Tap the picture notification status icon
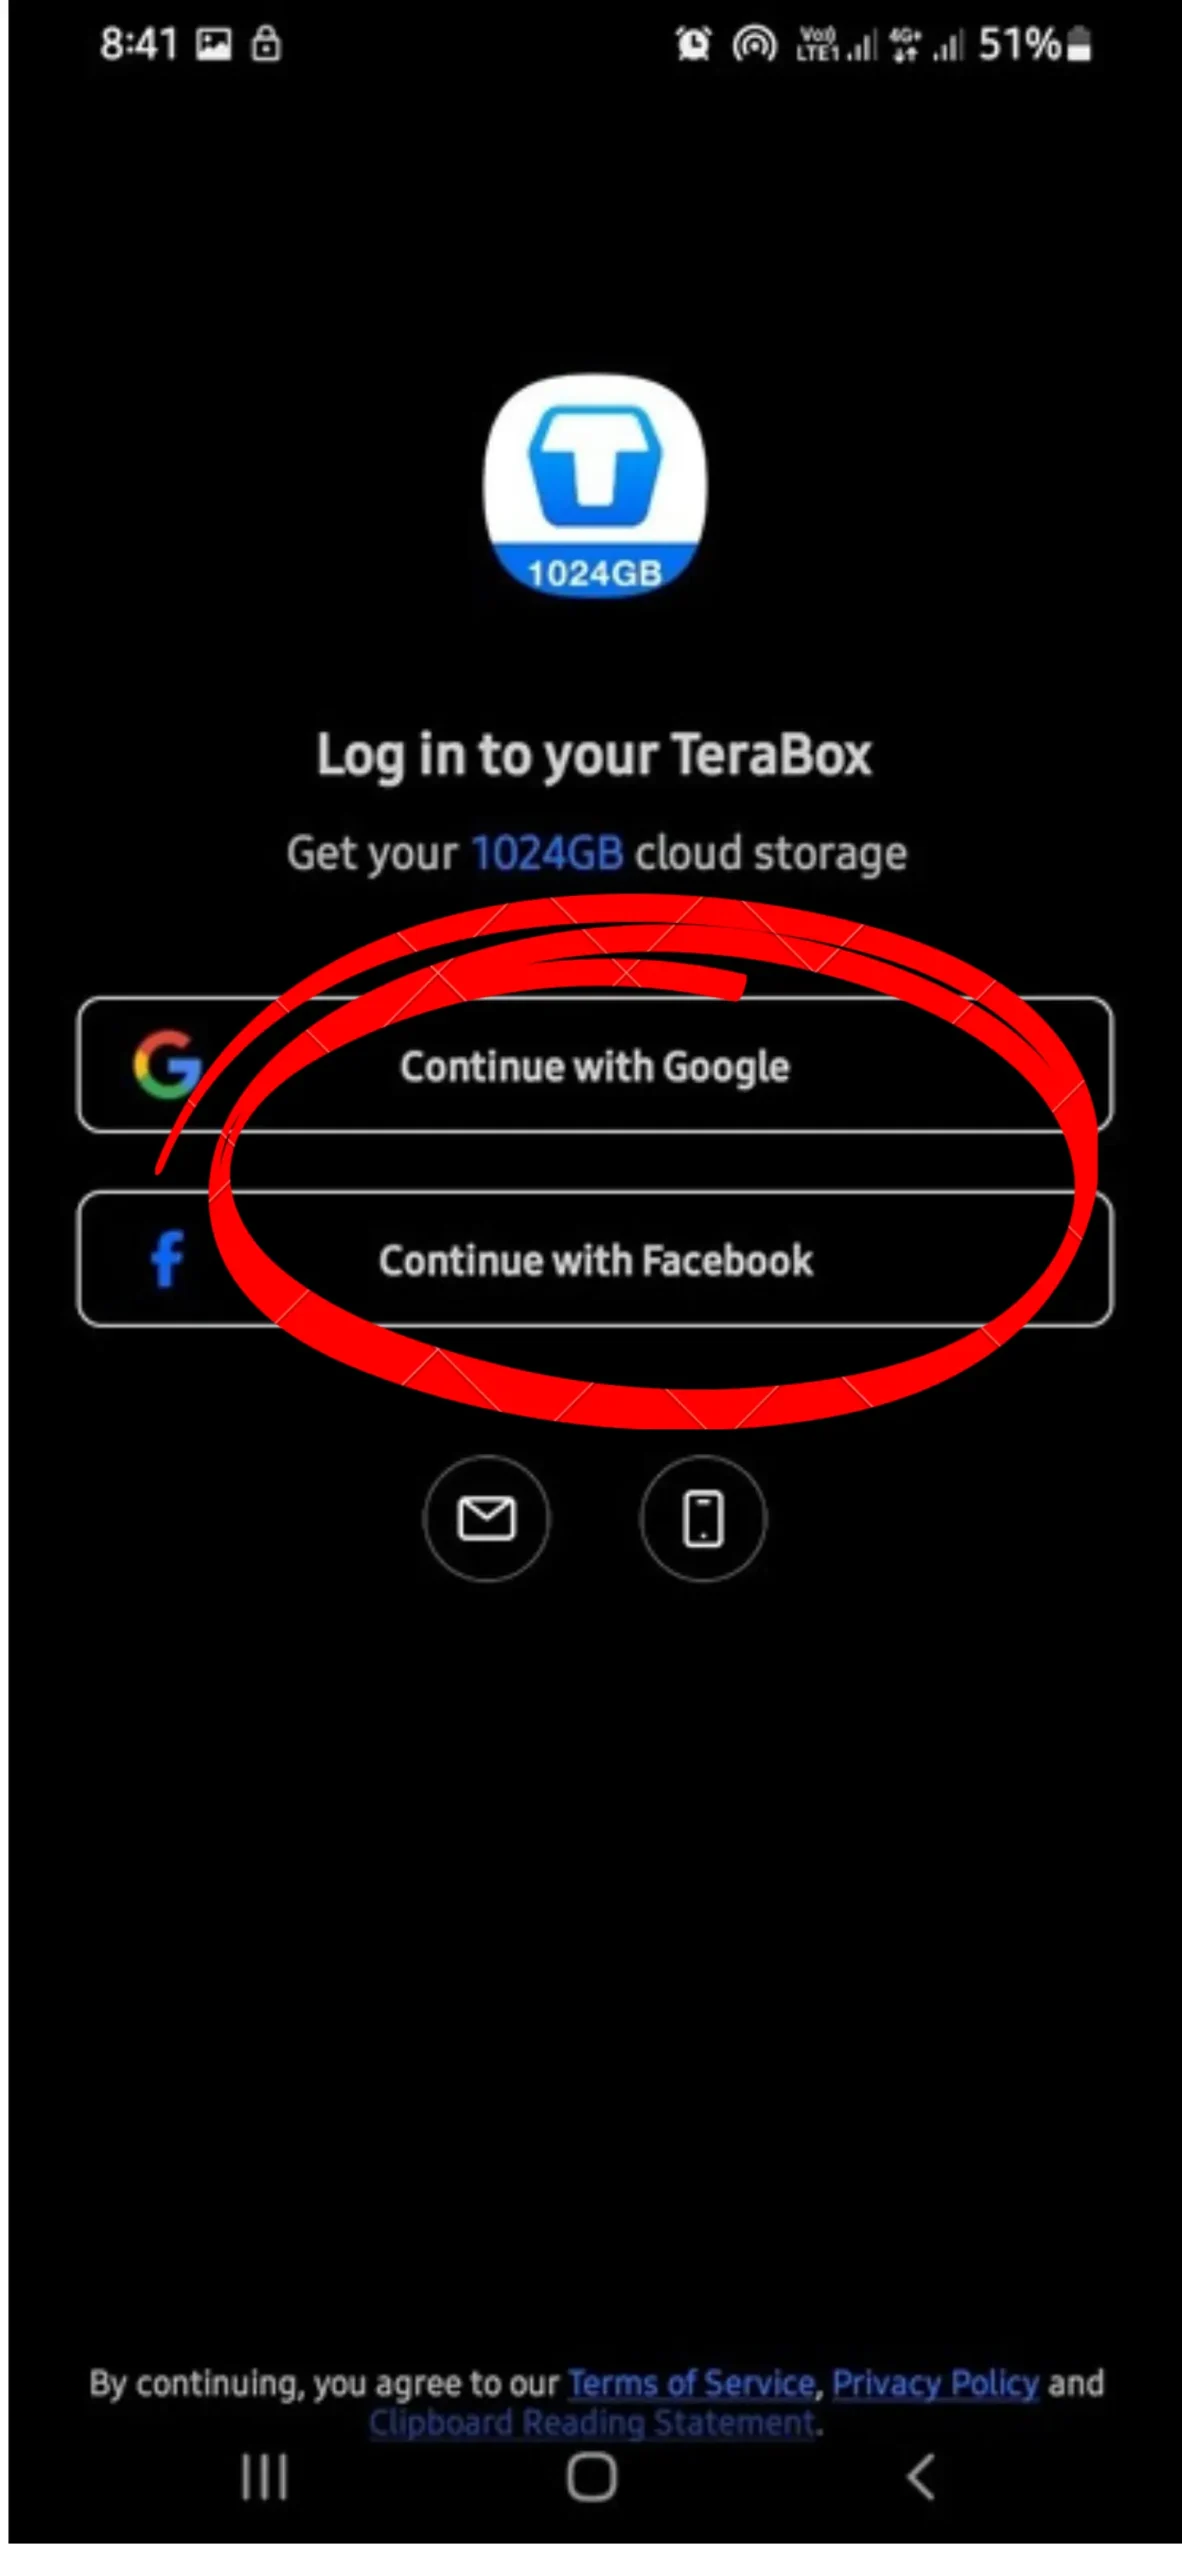Viewport: 1182px width, 2560px height. point(213,44)
